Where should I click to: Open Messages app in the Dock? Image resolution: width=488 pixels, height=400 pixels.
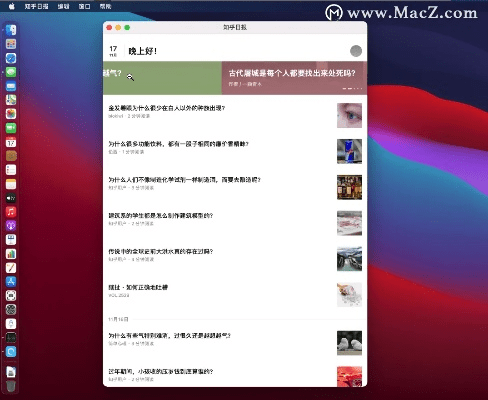[11, 72]
